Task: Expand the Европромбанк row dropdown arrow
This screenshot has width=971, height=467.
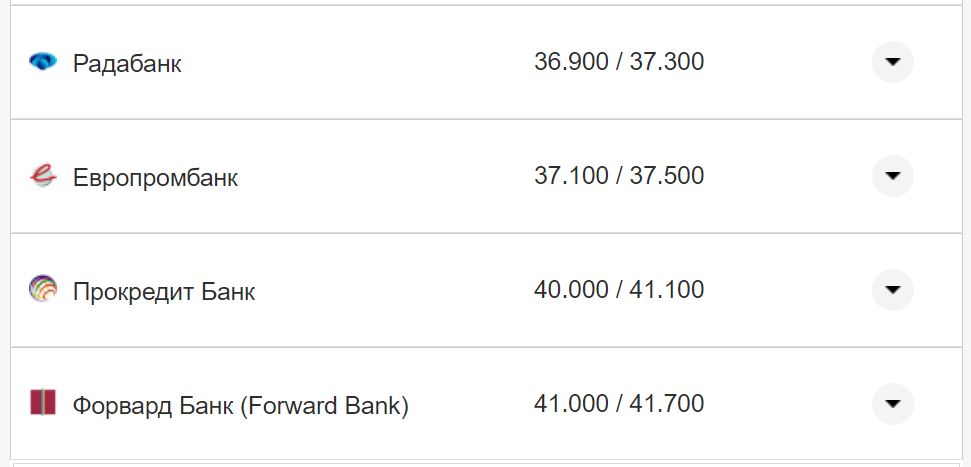Action: [892, 176]
